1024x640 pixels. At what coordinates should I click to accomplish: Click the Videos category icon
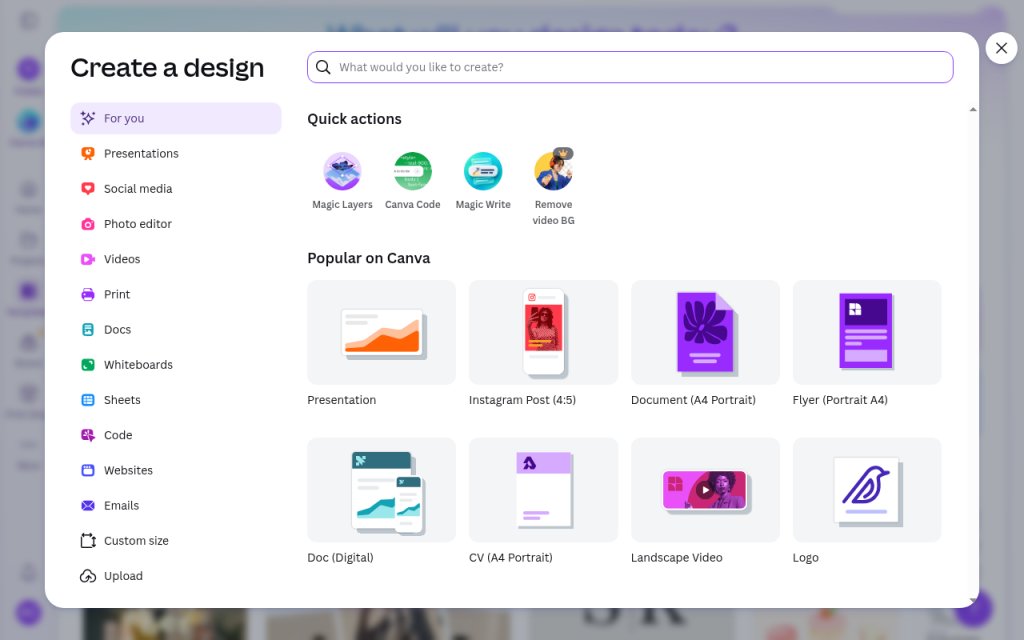click(x=88, y=259)
